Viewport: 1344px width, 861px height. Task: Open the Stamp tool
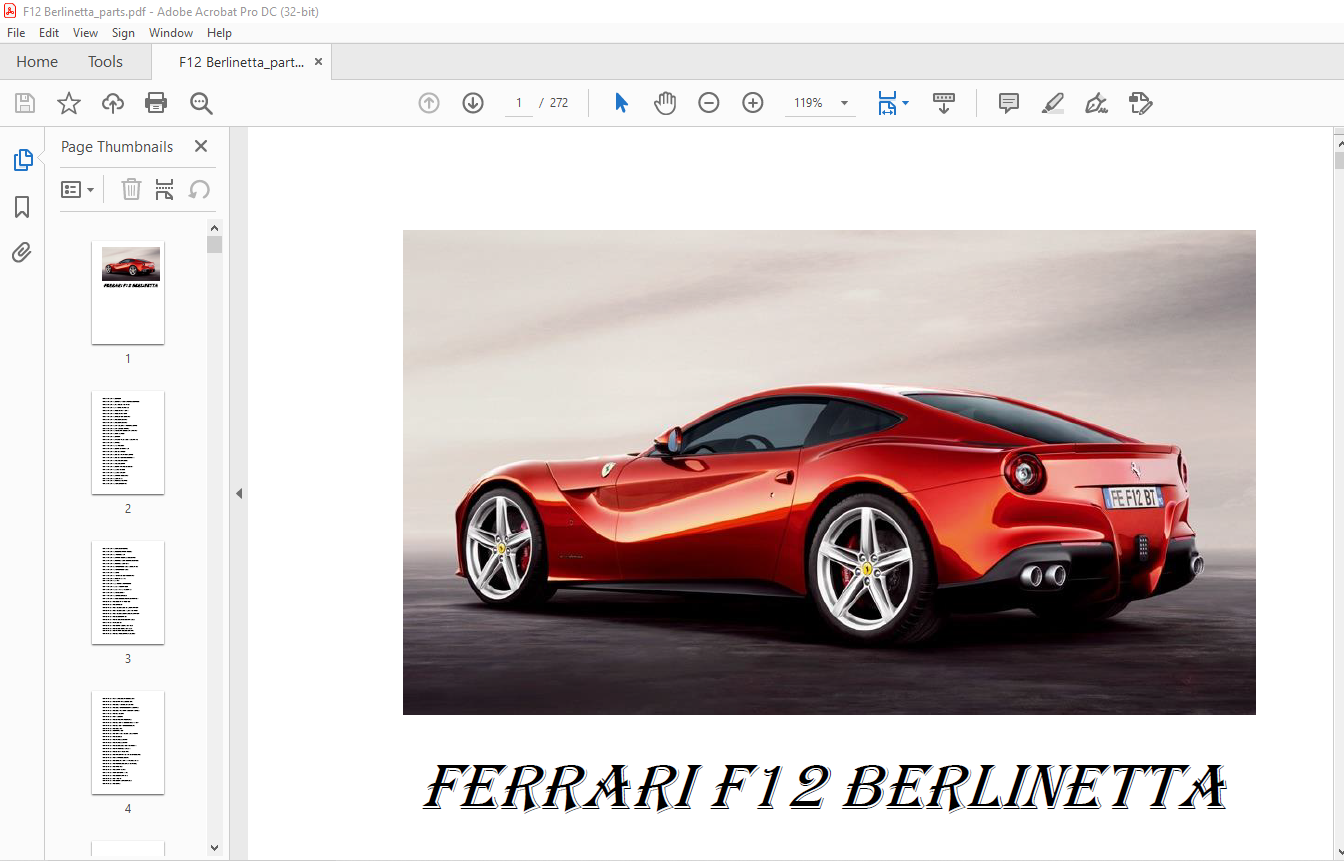(1141, 103)
